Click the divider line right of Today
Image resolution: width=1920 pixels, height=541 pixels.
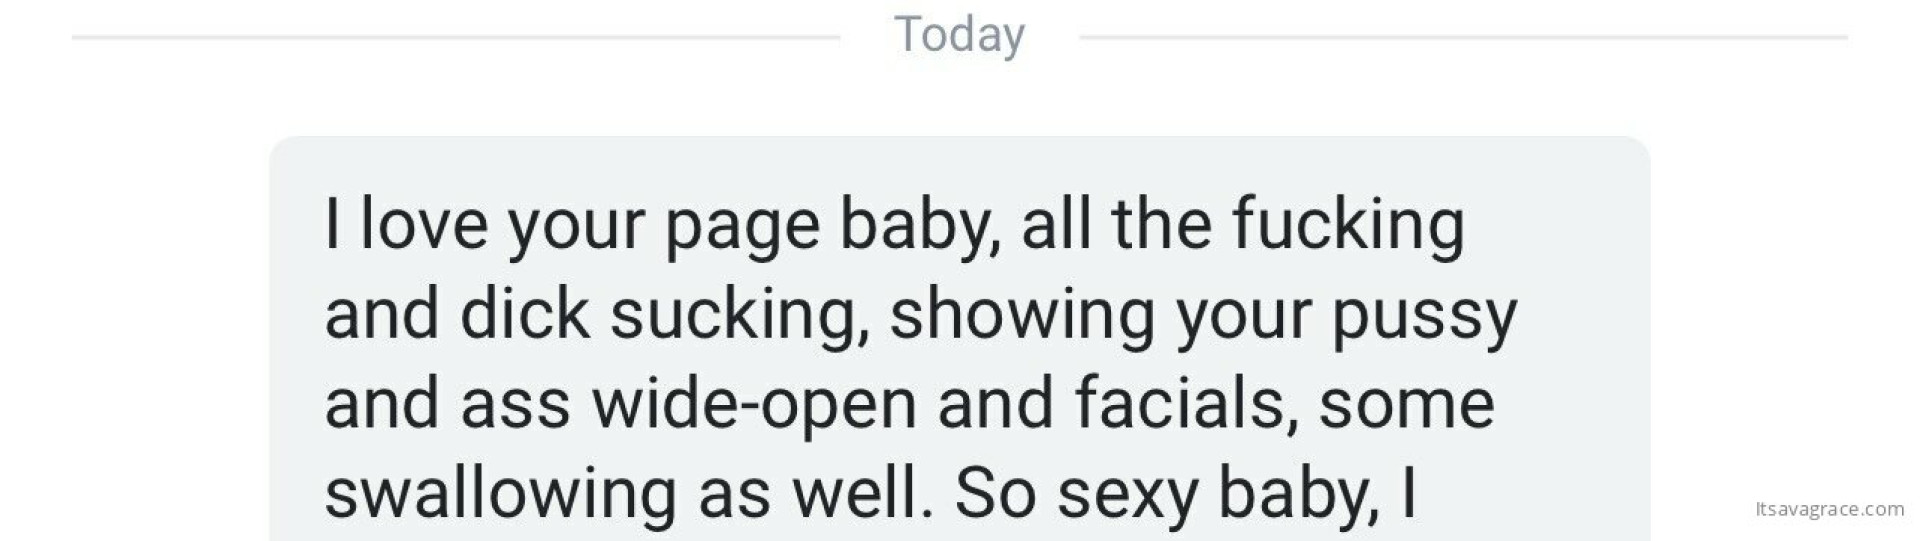point(1463,37)
